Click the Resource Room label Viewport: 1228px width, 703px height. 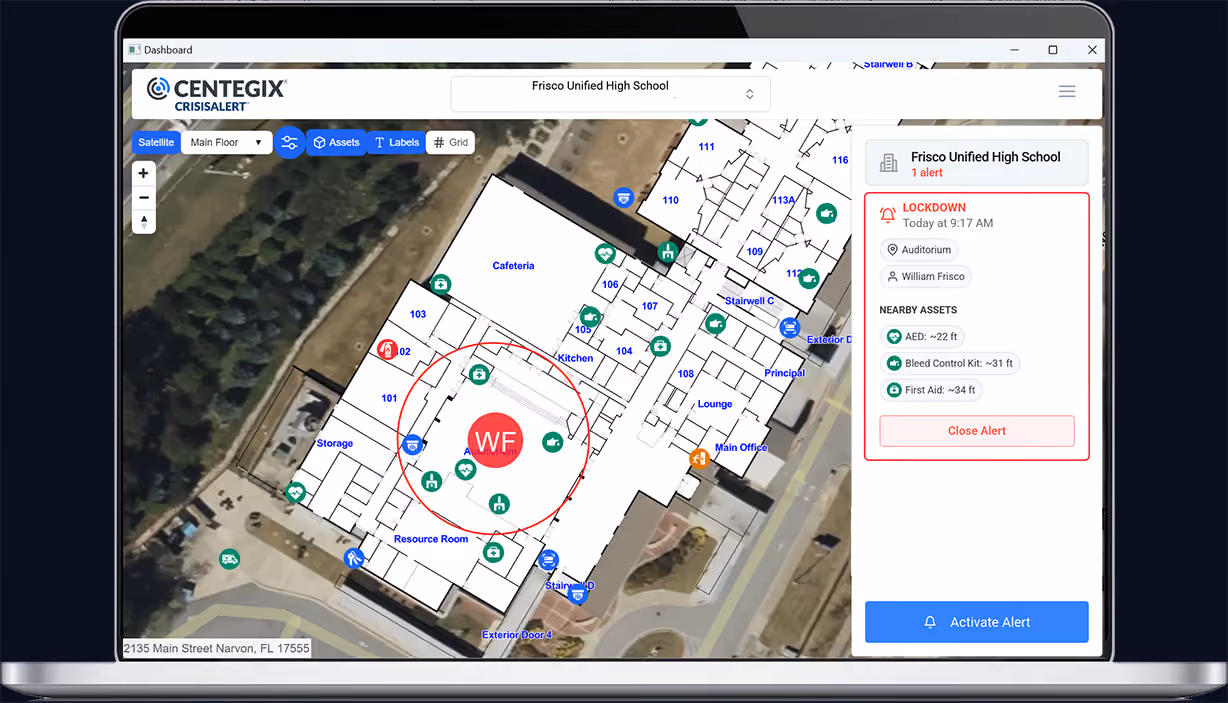431,539
